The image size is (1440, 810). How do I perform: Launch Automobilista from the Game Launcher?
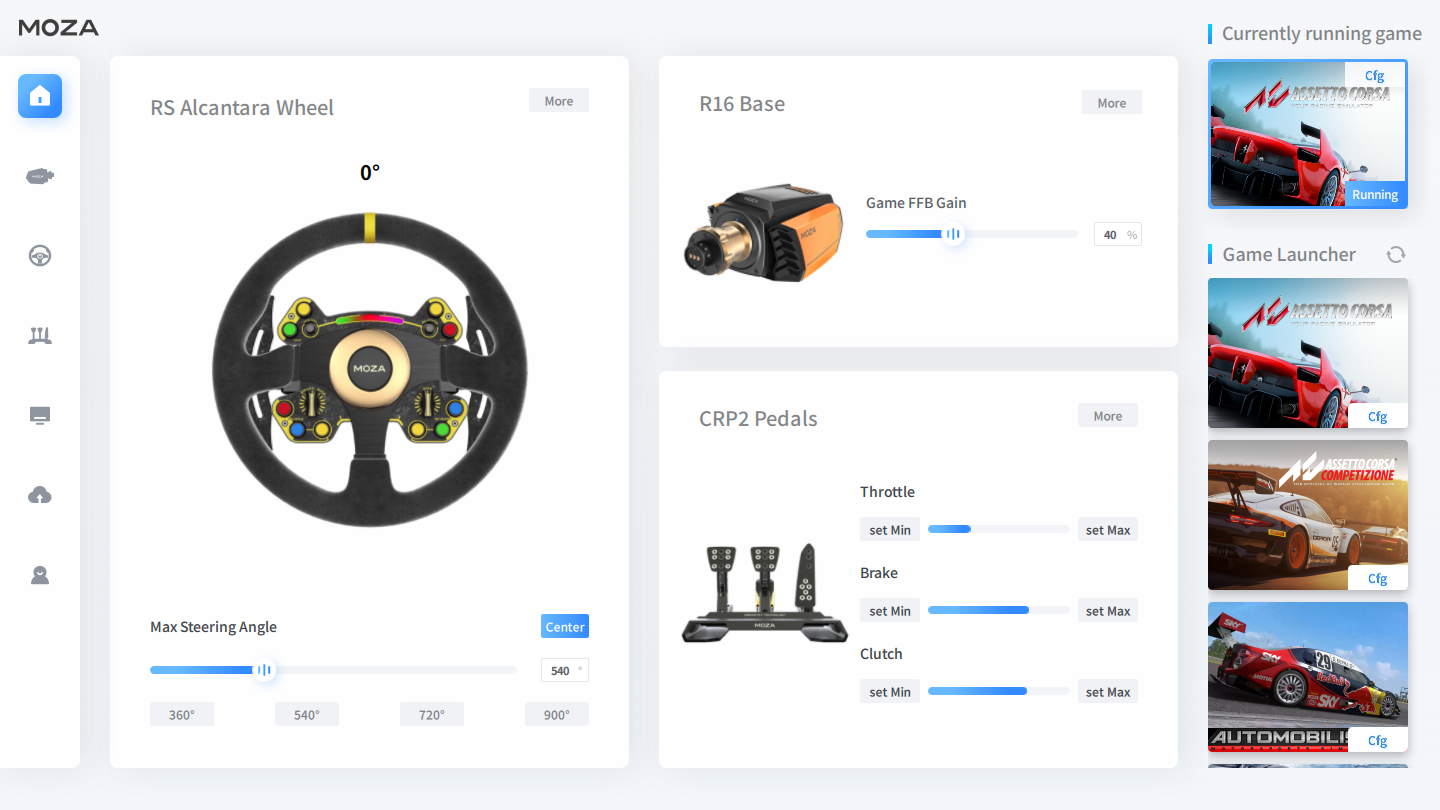[1308, 677]
